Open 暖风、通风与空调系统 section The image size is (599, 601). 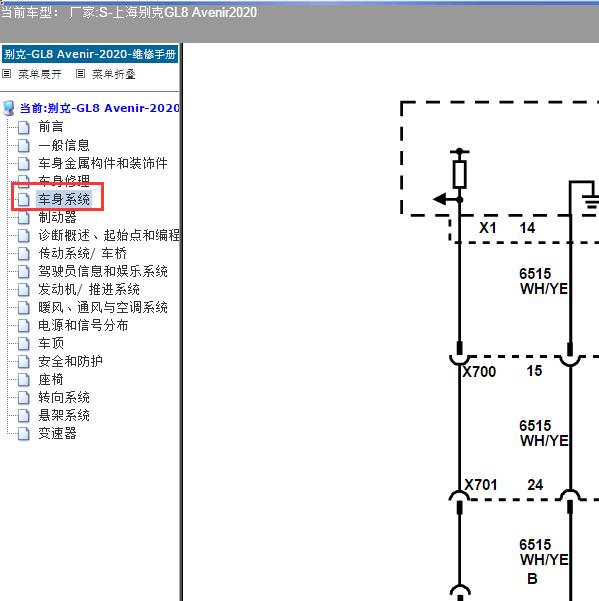(x=103, y=307)
